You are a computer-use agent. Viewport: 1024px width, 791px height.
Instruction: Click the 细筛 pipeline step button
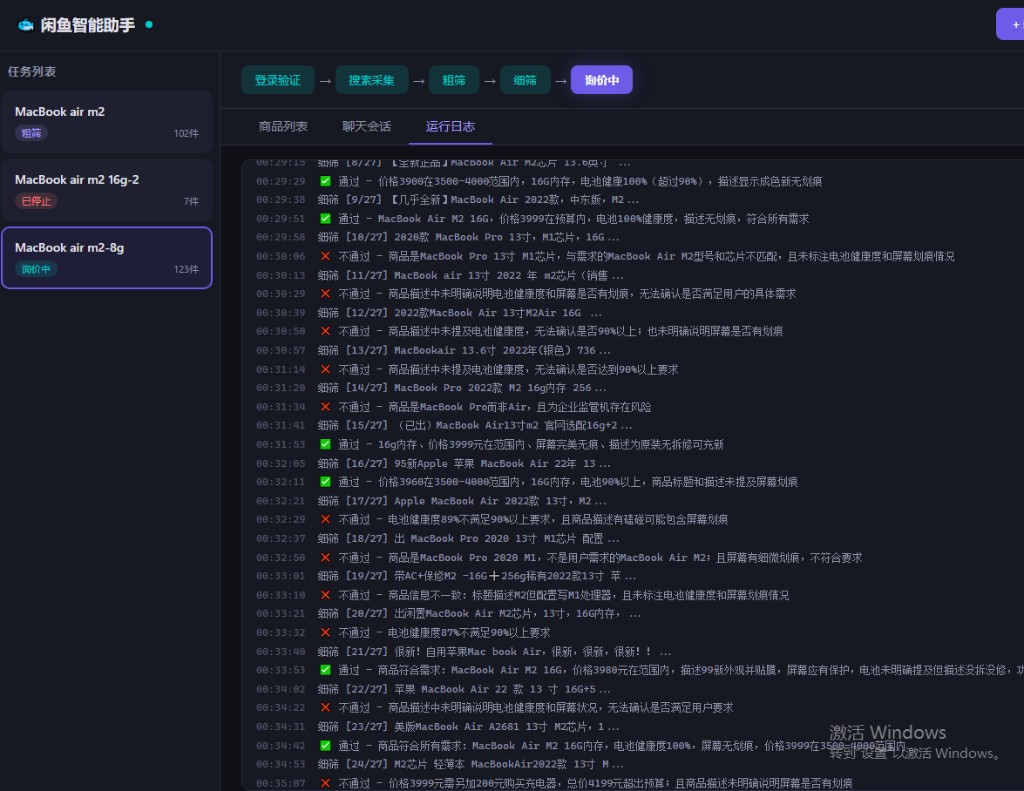coord(525,80)
